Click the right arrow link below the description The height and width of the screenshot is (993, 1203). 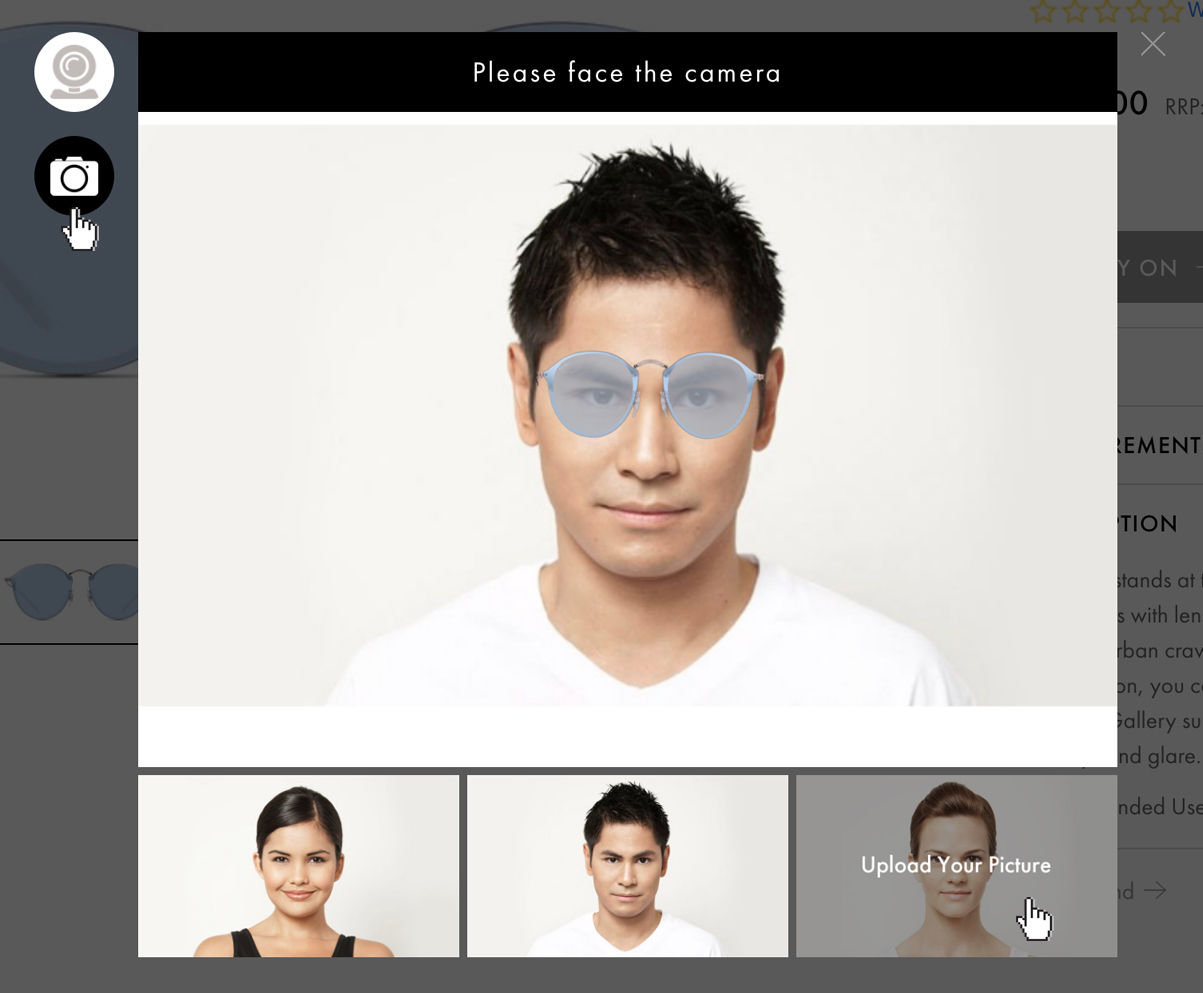[1154, 890]
